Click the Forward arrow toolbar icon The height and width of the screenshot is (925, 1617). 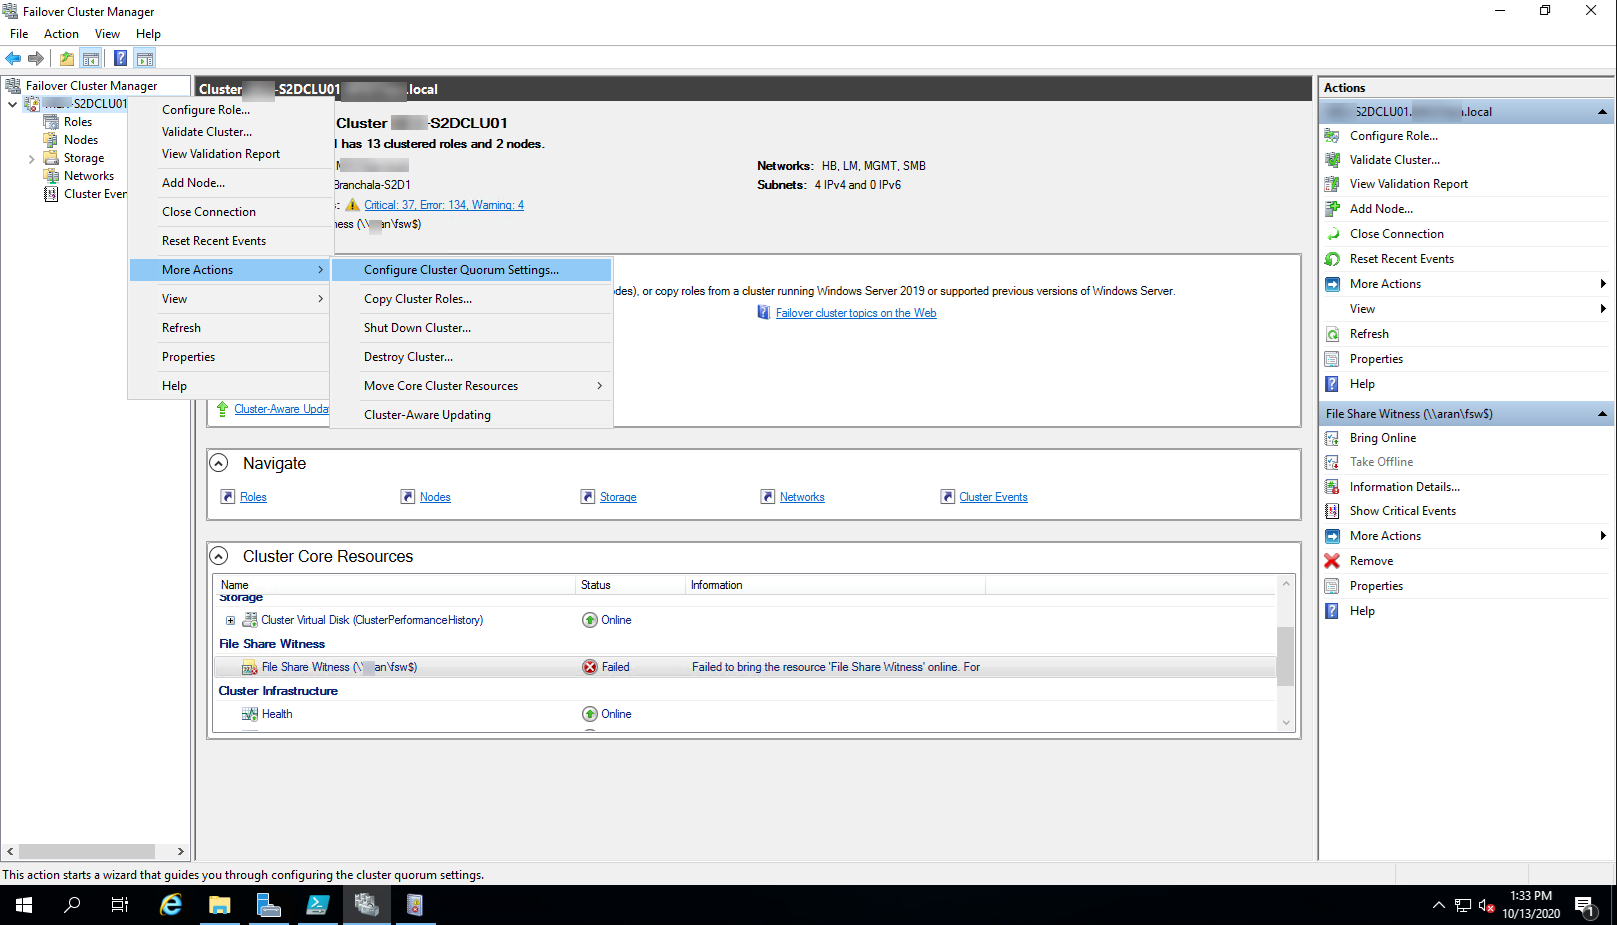tap(36, 58)
